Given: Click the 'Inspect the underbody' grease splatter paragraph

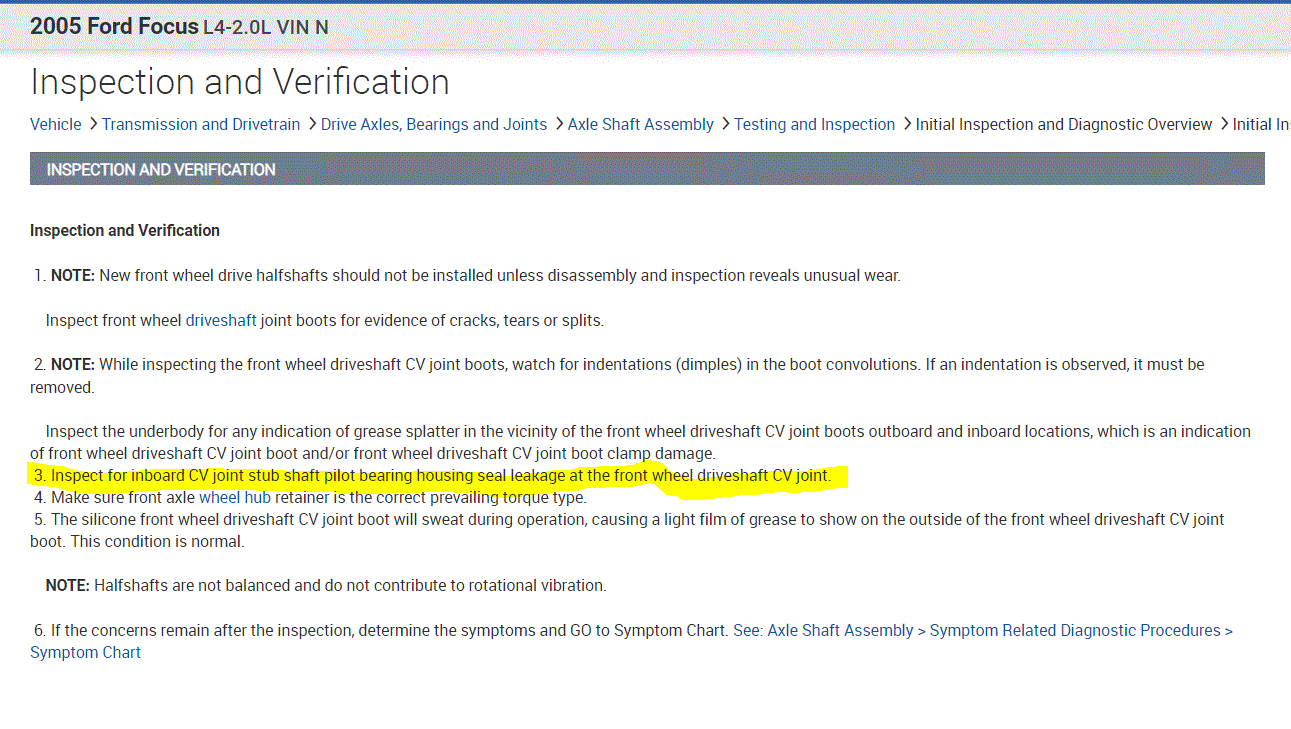Looking at the screenshot, I should tap(640, 442).
